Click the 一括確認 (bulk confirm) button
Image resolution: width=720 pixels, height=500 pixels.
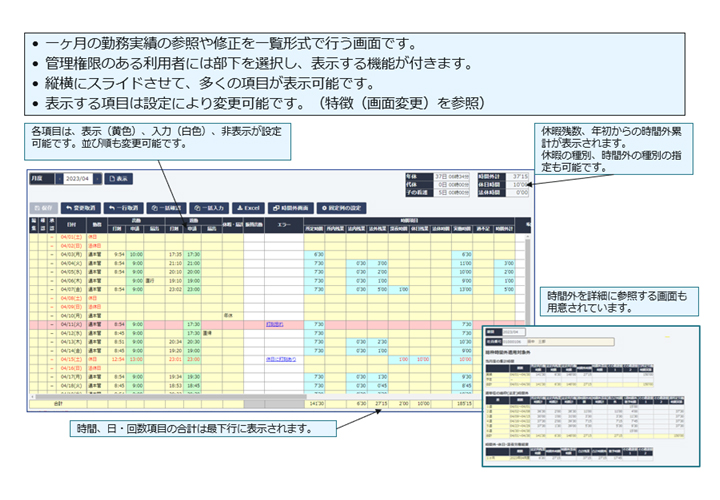[x=166, y=208]
